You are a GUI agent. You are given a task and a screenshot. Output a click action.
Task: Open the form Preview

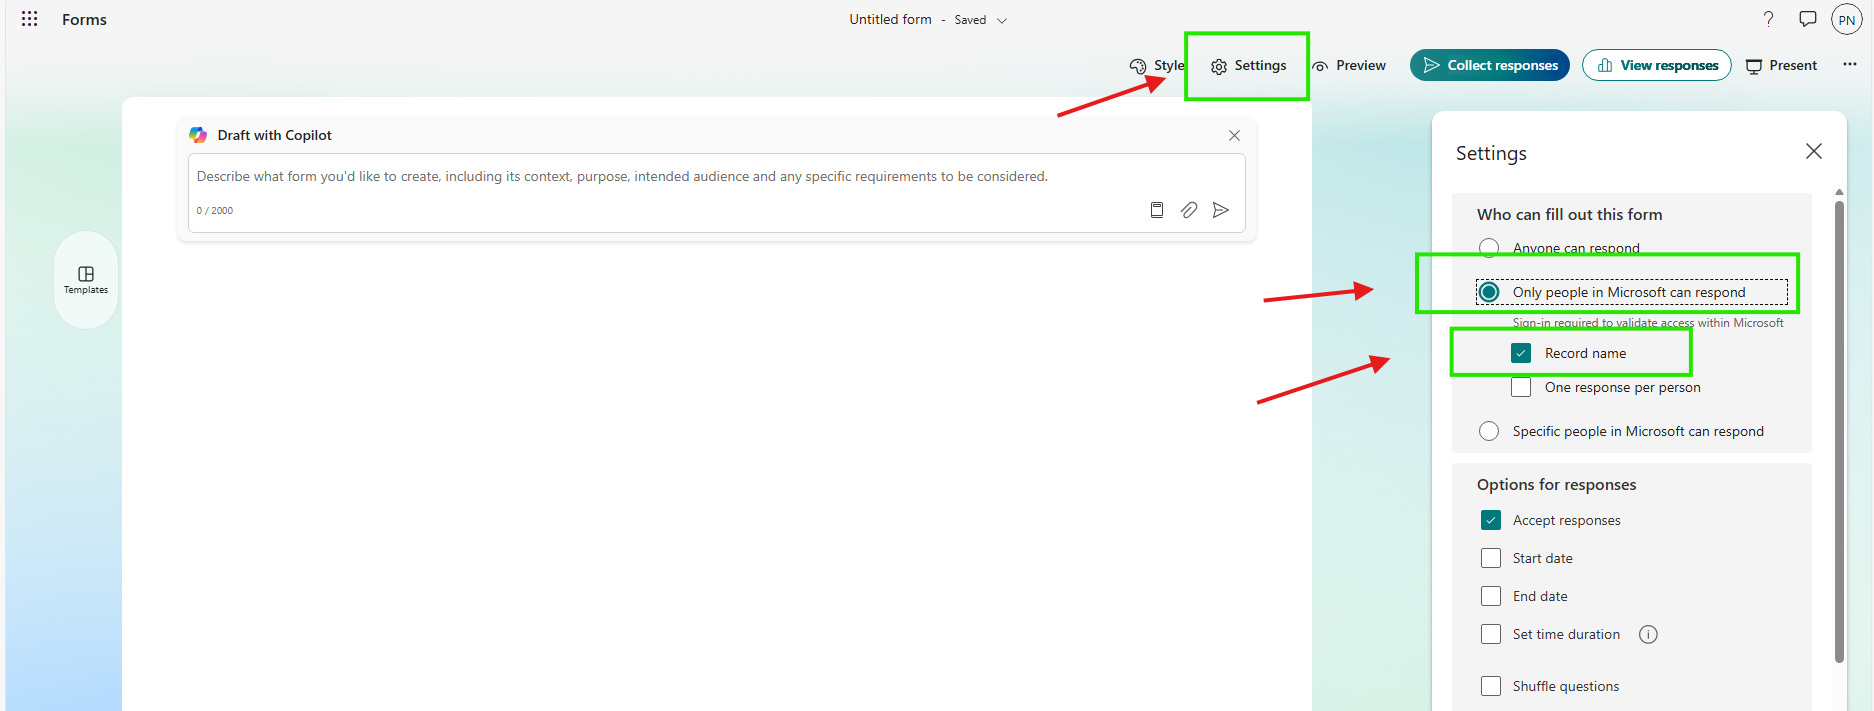pyautogui.click(x=1349, y=66)
